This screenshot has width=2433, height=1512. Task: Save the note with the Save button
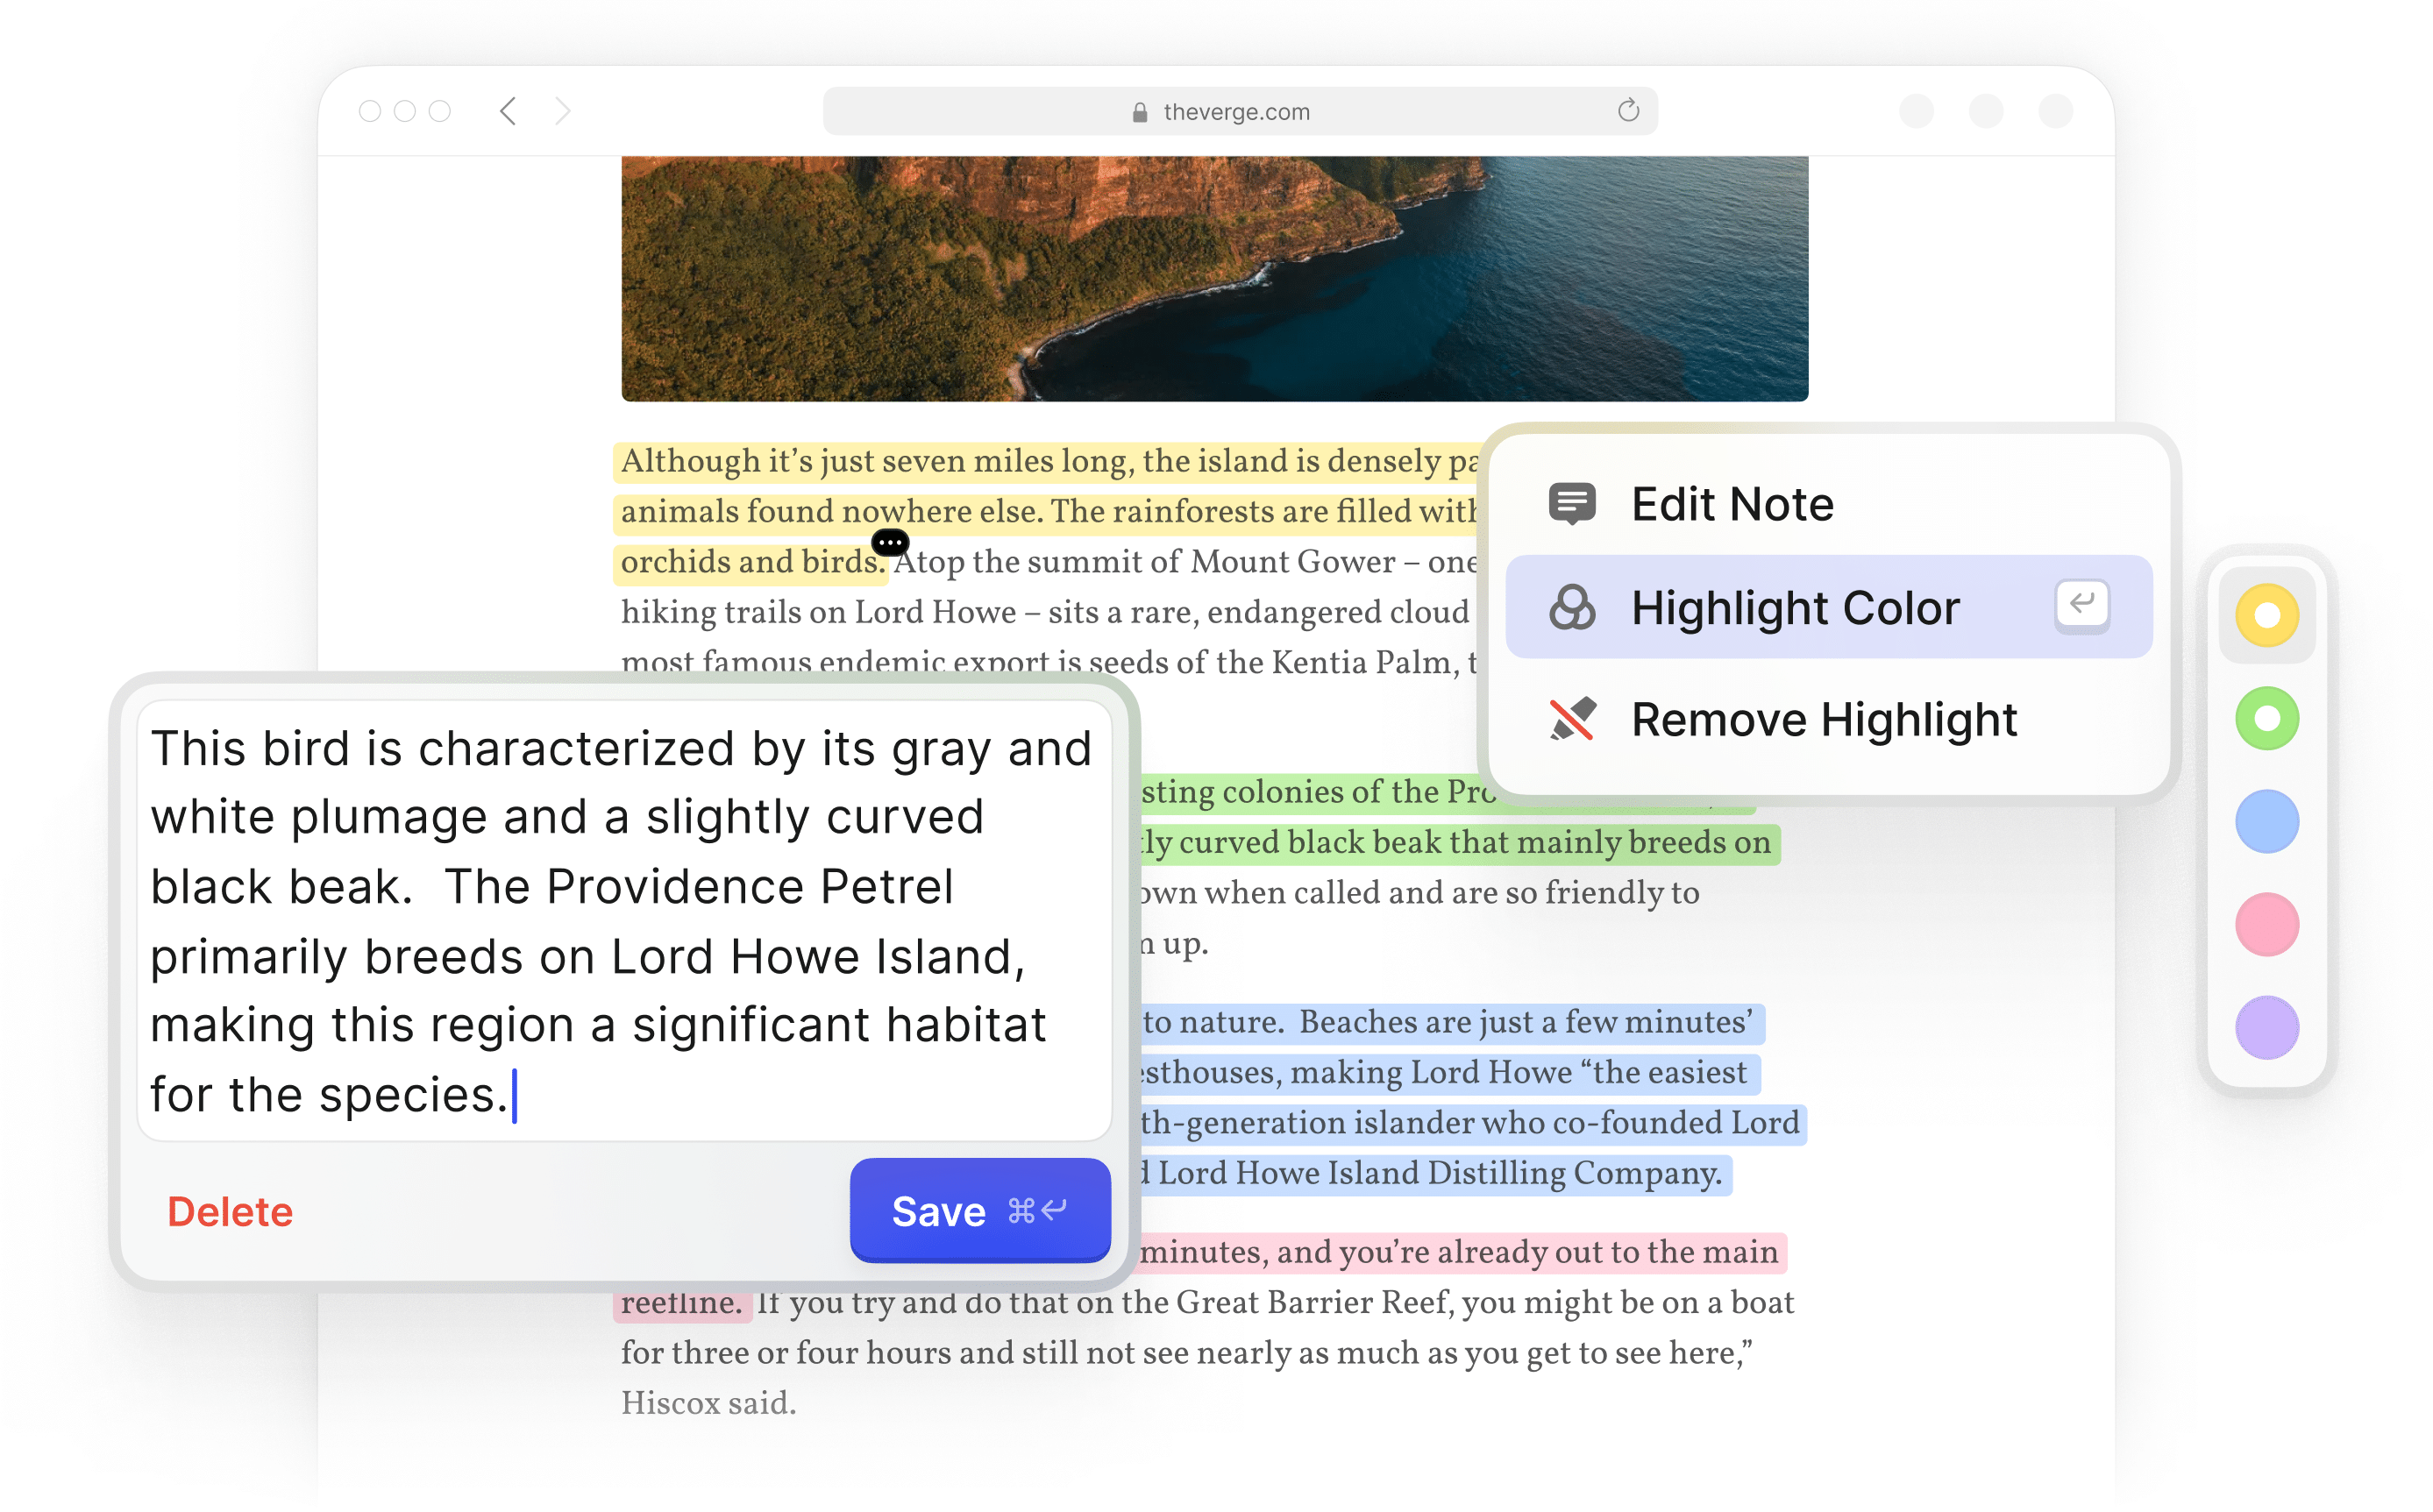[x=979, y=1210]
